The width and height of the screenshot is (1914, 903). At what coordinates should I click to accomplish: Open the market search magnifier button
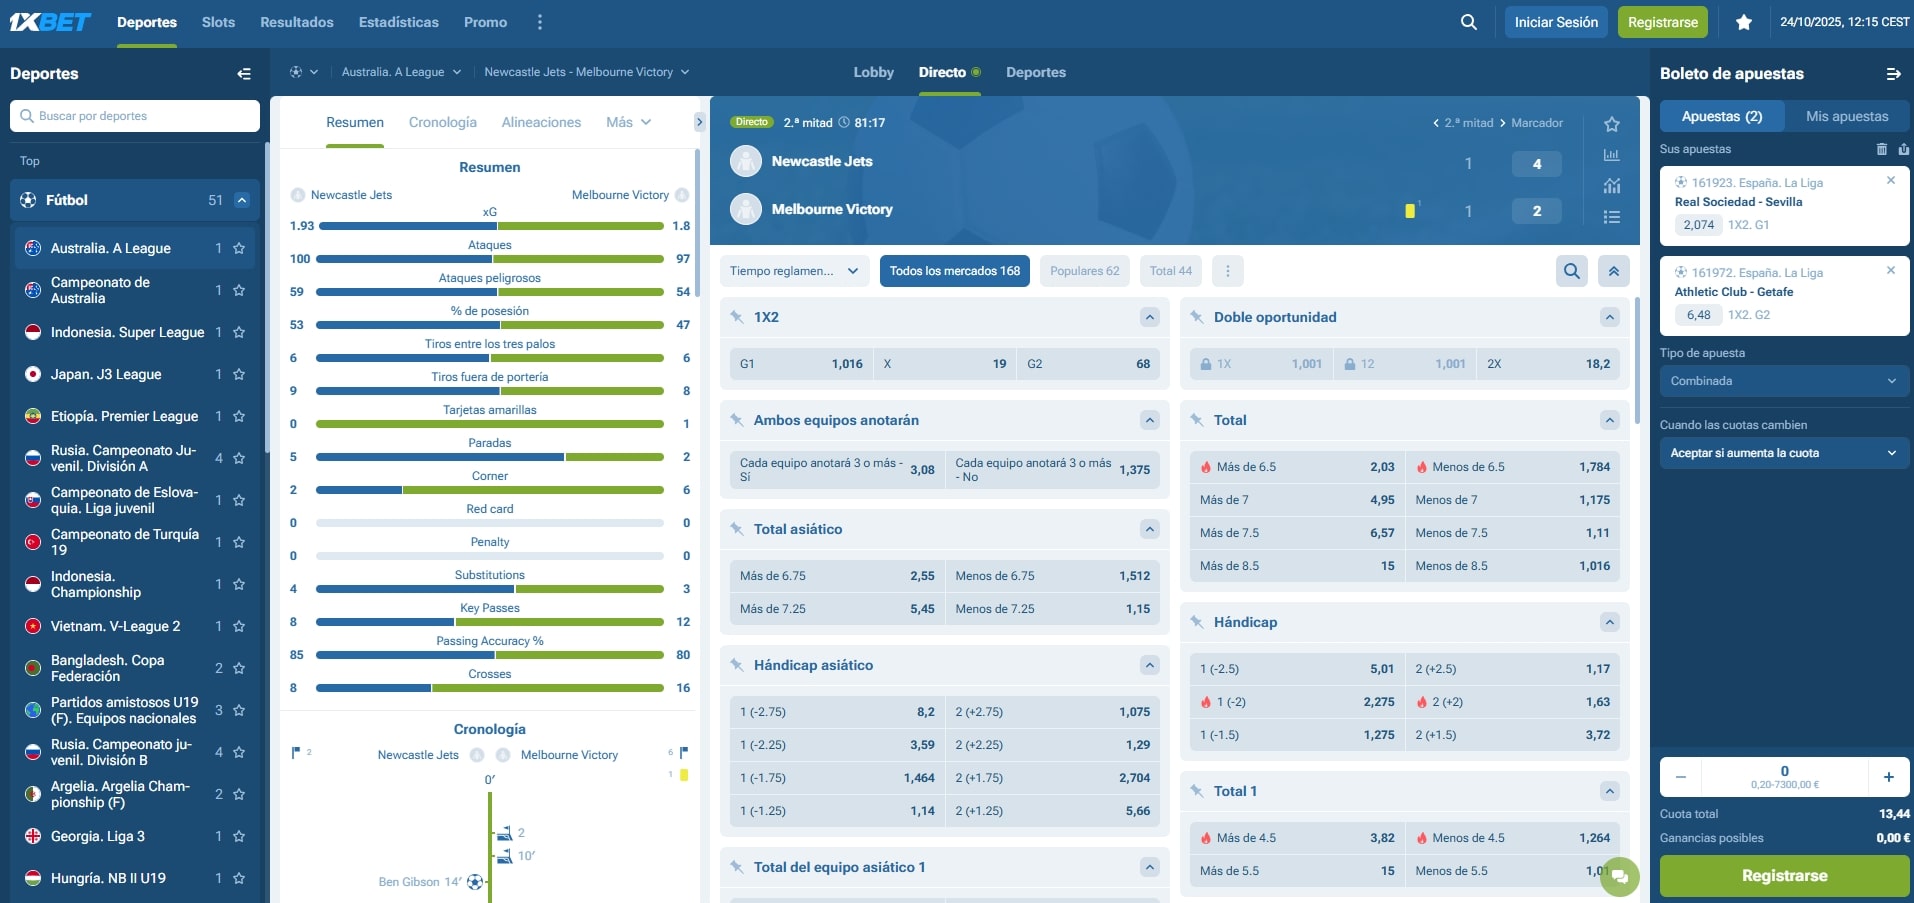coord(1572,271)
